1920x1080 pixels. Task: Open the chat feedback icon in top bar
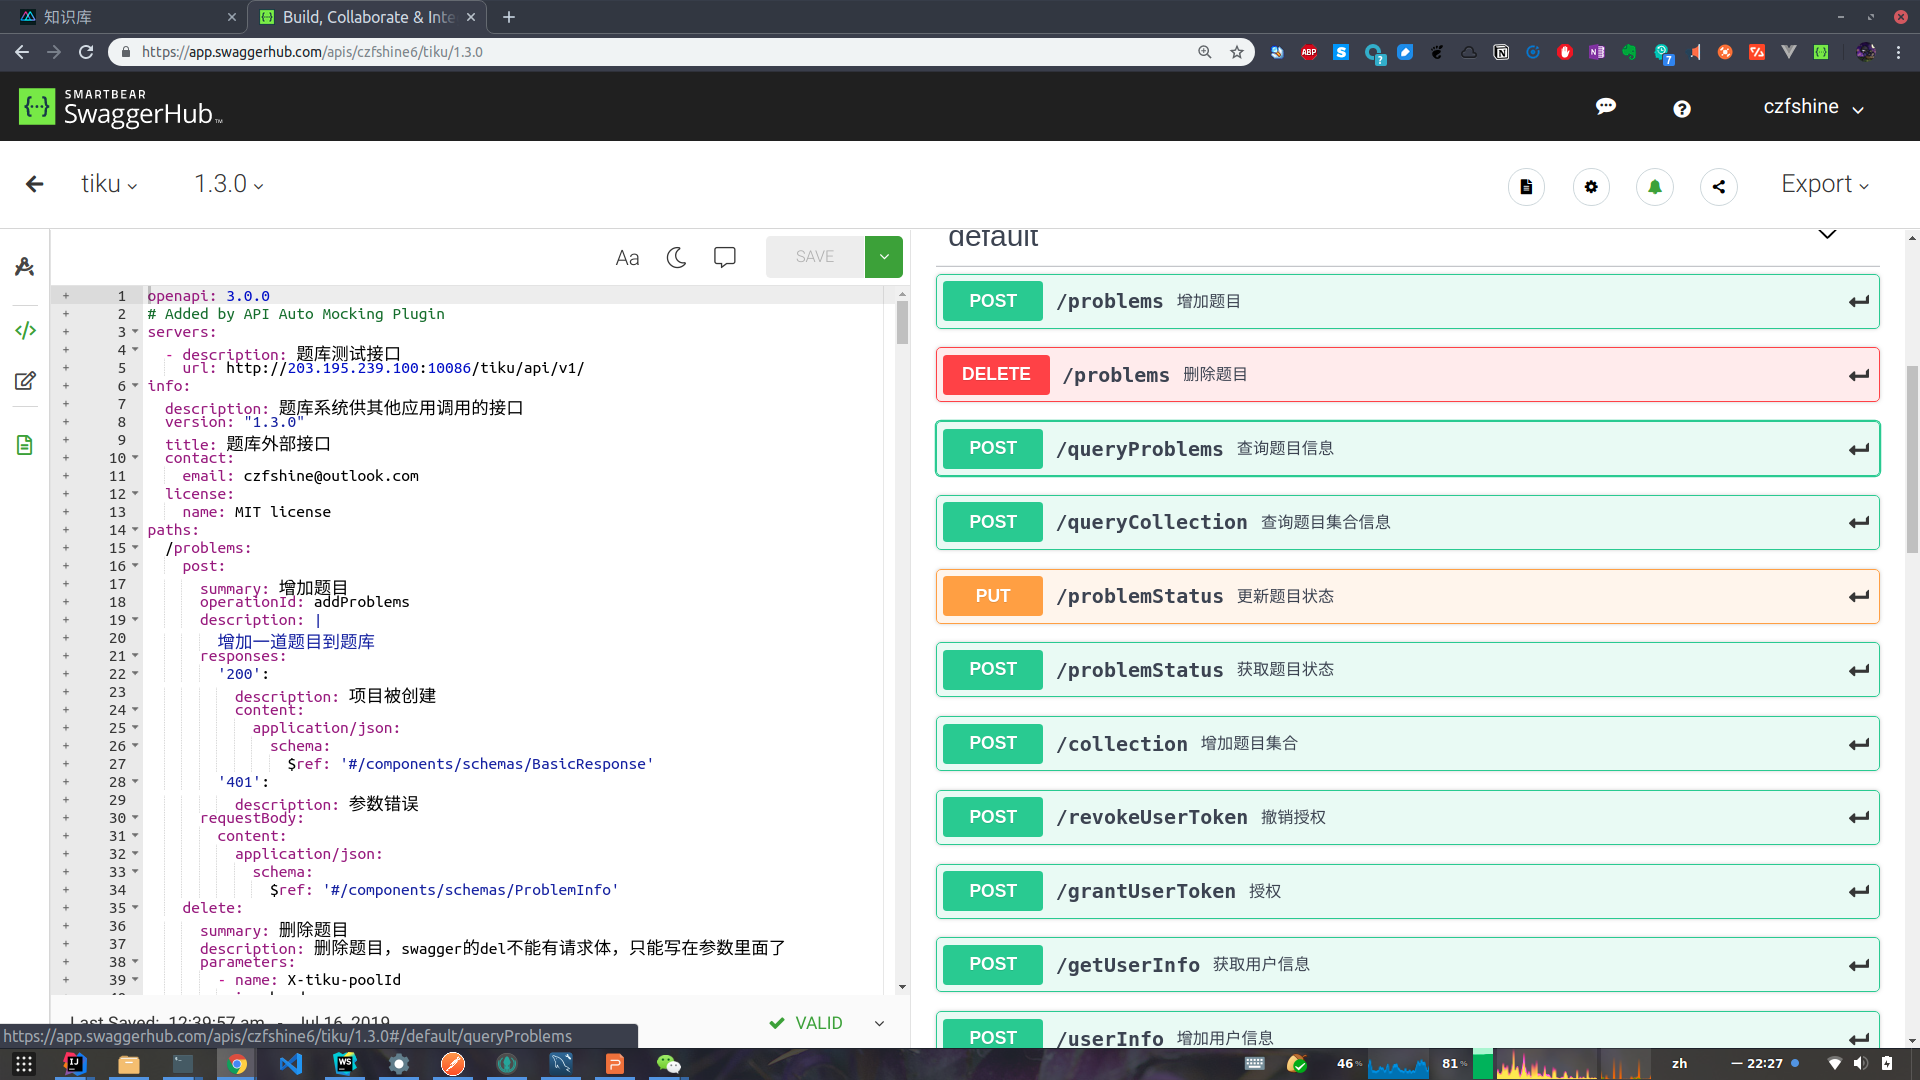pos(1606,107)
